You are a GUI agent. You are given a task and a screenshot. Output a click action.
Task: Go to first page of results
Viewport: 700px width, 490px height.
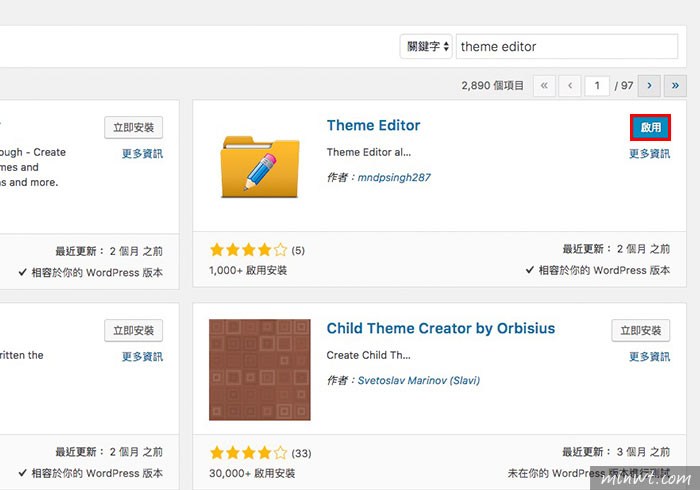[544, 86]
